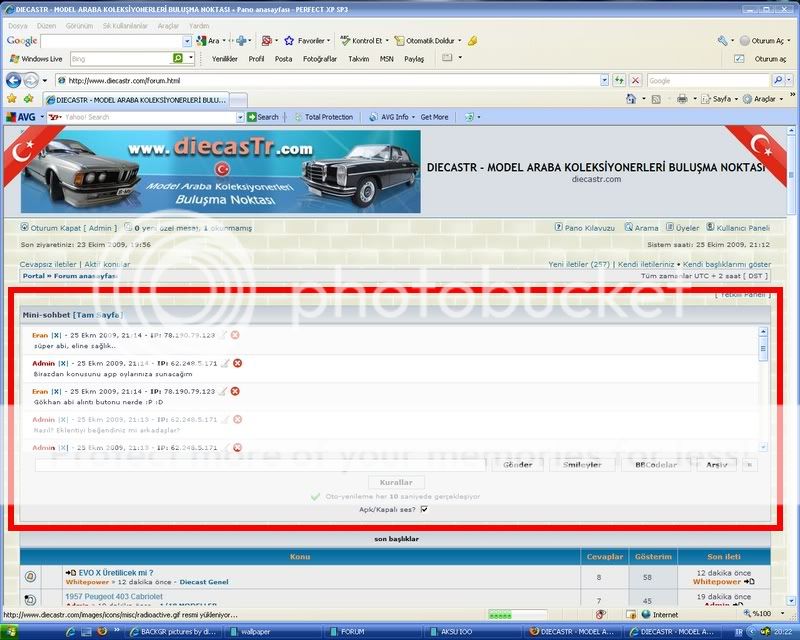Image resolution: width=800 pixels, height=640 pixels.
Task: Click the RSS feeds icon
Action: (x=656, y=99)
